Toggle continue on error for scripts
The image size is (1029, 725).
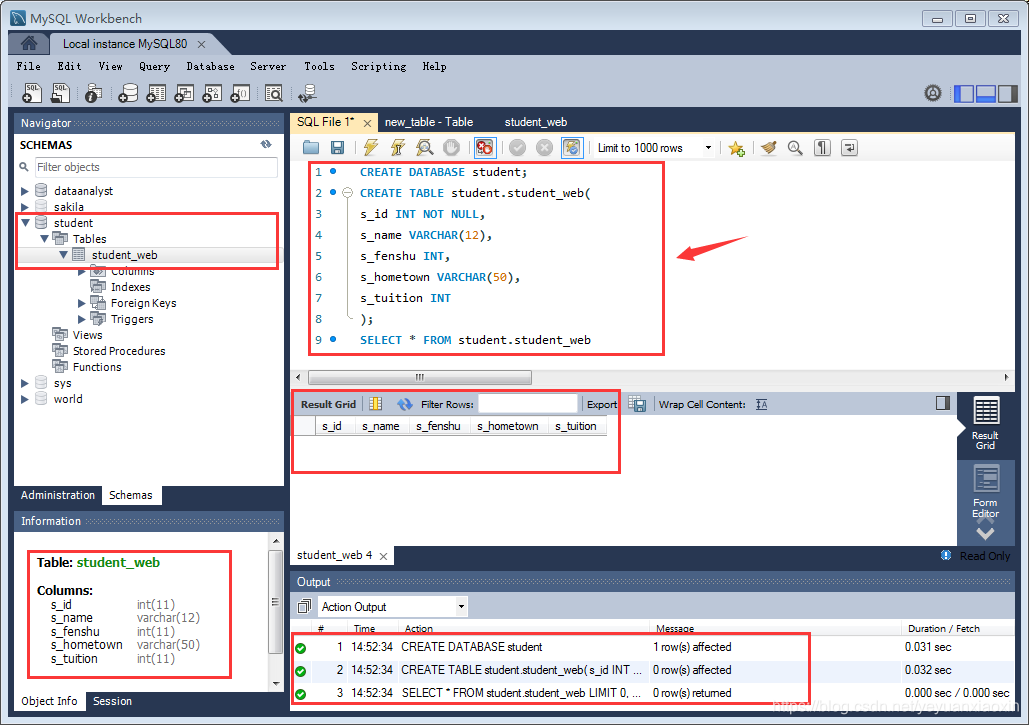[x=485, y=148]
